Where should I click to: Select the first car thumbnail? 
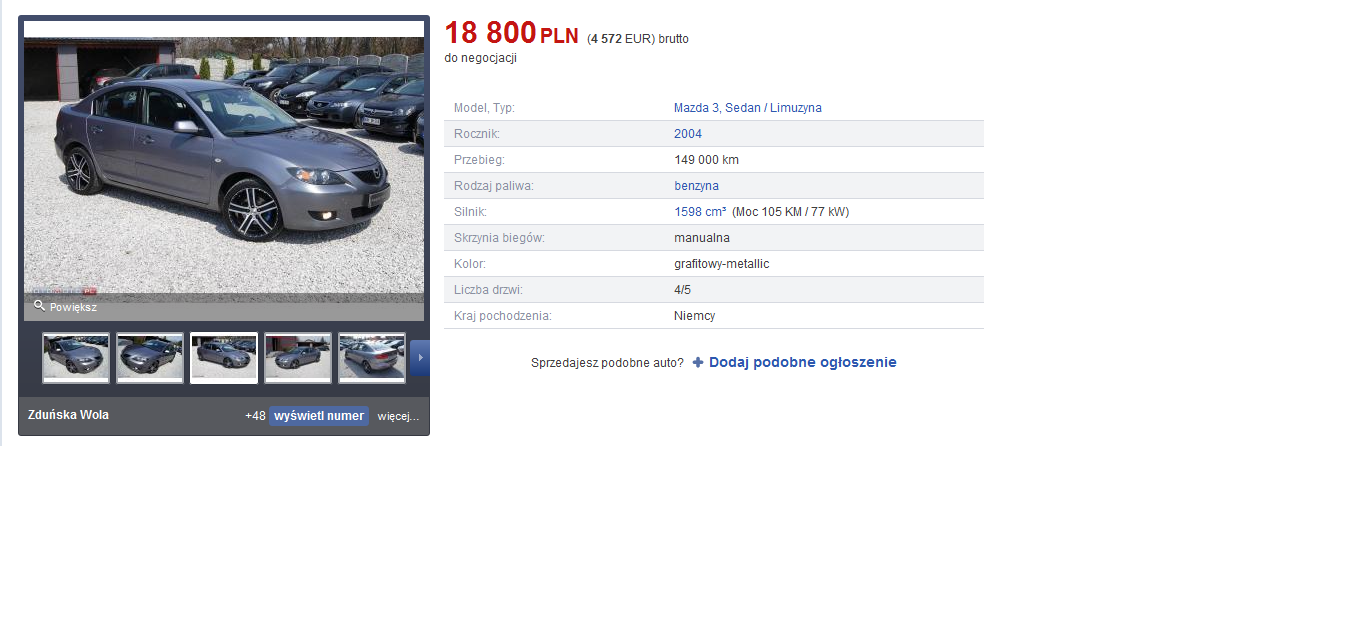(x=76, y=358)
